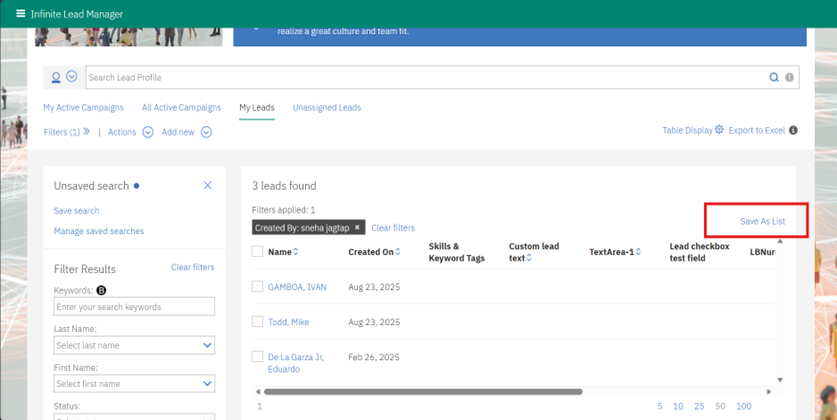837x420 pixels.
Task: Check the Todd, Mike row checkbox
Action: click(x=257, y=322)
